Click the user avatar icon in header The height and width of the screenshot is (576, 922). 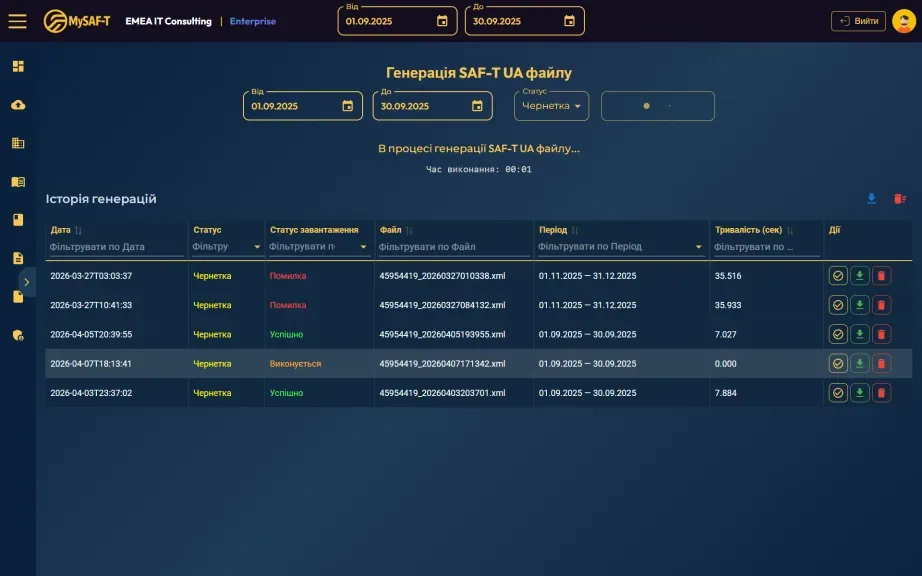click(x=902, y=21)
